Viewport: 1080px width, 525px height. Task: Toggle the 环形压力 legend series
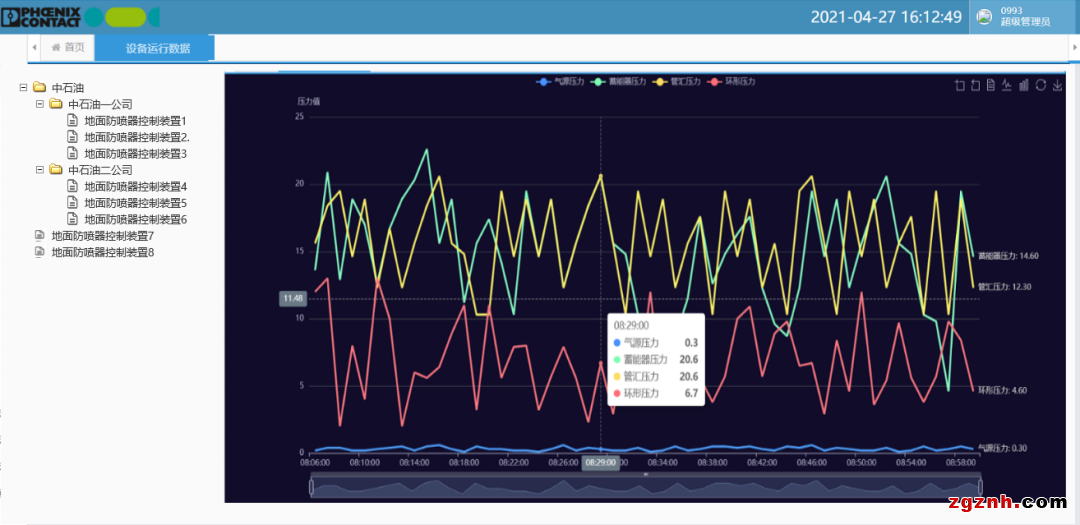coord(731,82)
